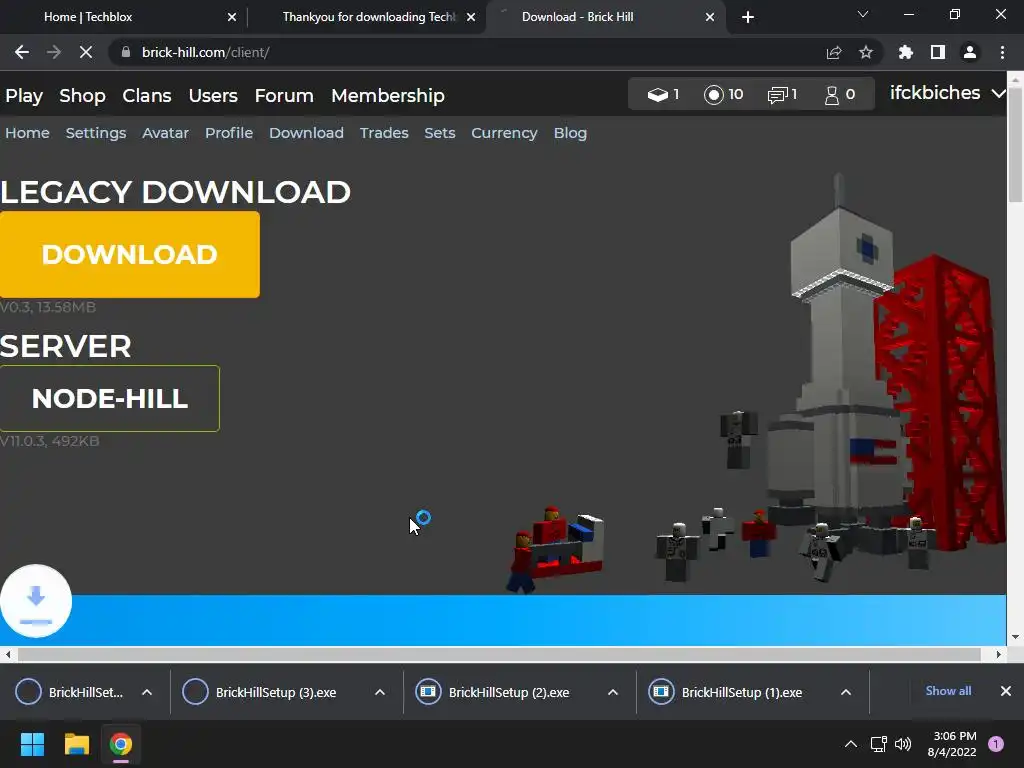Click the yellow DOWNLOAD button
1024x768 pixels.
130,255
